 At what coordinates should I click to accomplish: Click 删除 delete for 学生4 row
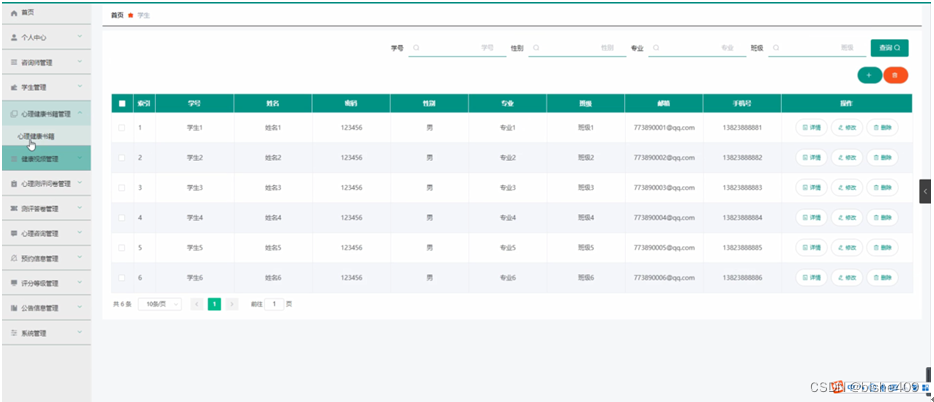pos(882,217)
